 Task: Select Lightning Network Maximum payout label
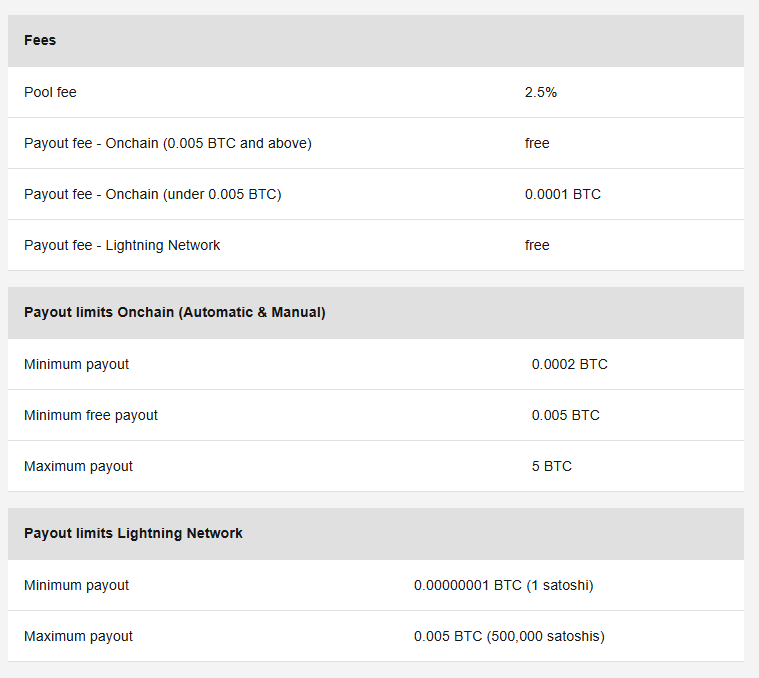pyautogui.click(x=78, y=636)
